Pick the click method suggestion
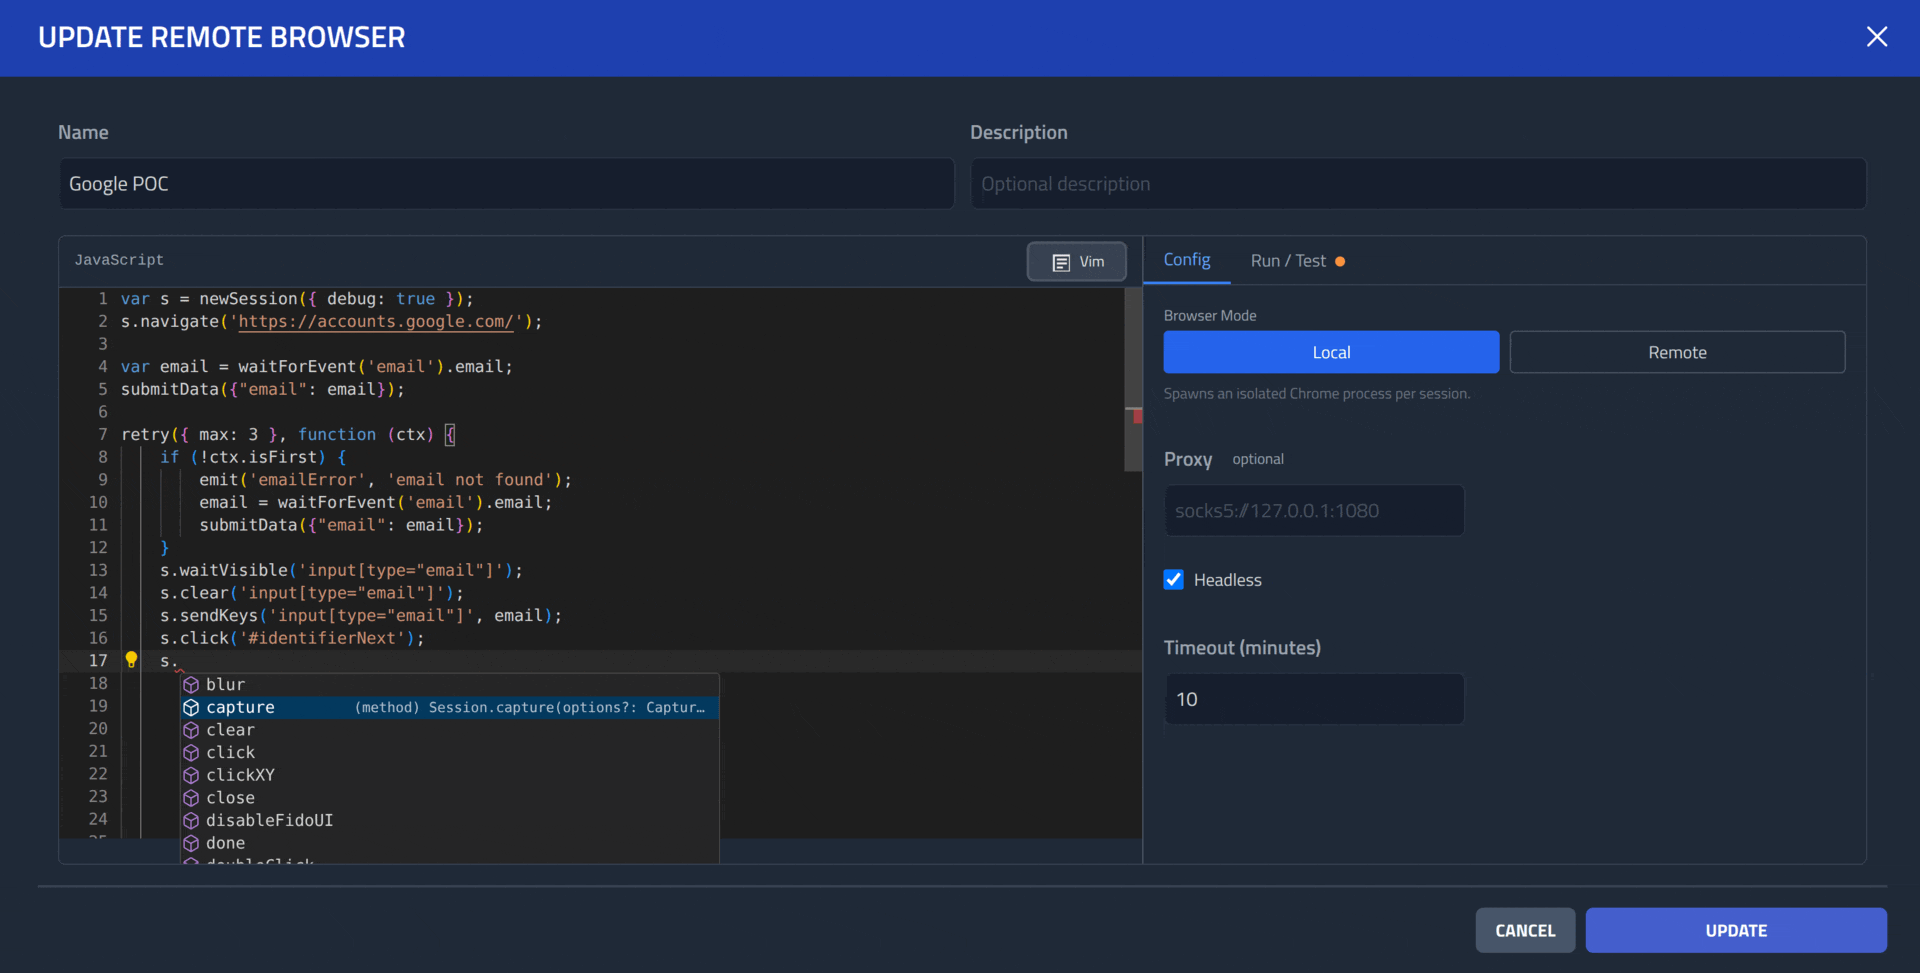1920x973 pixels. click(x=450, y=753)
